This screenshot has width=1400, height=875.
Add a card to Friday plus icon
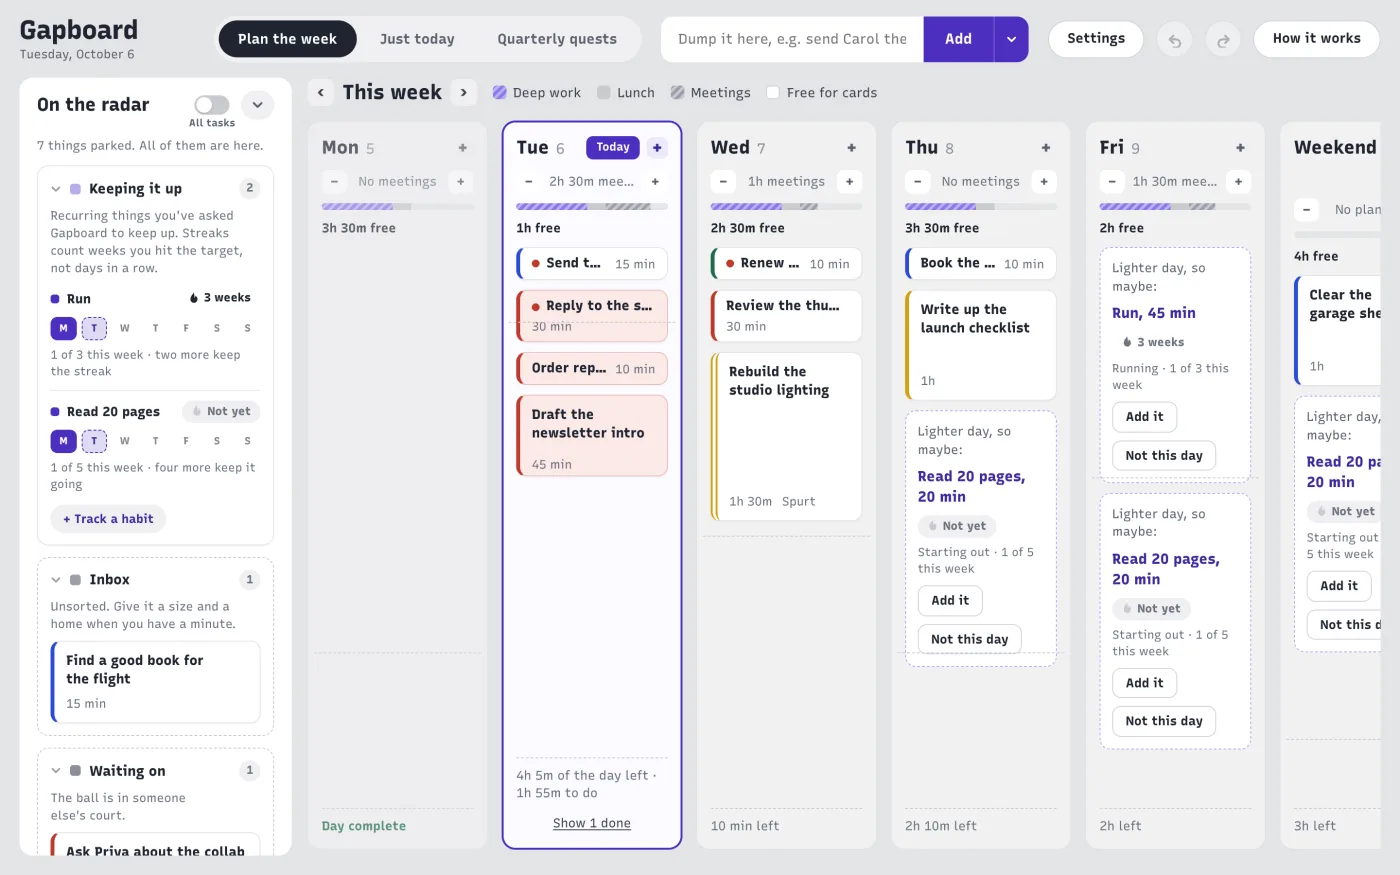coord(1240,148)
